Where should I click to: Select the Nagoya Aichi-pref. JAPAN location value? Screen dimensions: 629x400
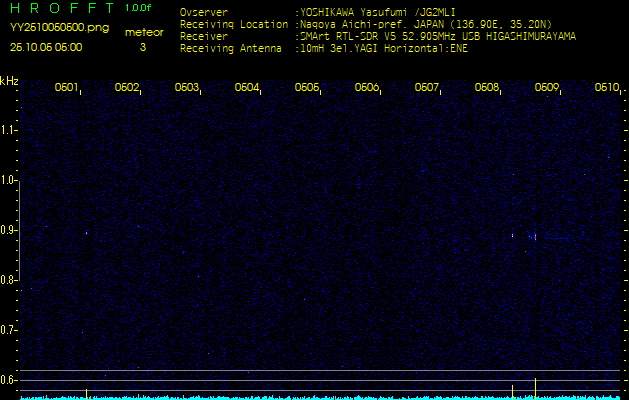(x=426, y=24)
